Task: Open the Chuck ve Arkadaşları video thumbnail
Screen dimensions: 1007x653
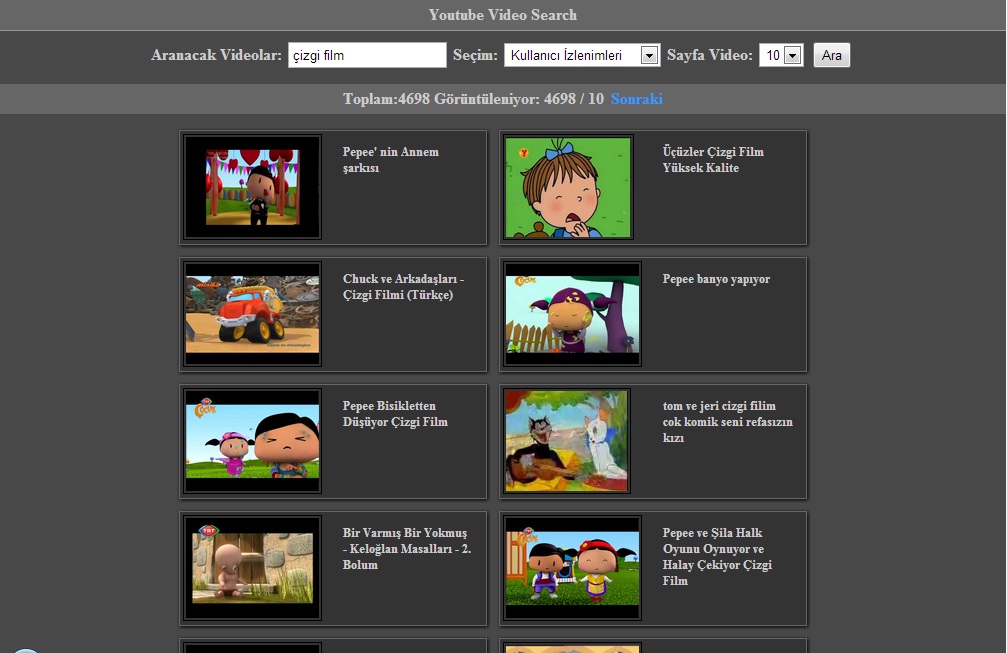Action: (x=252, y=314)
